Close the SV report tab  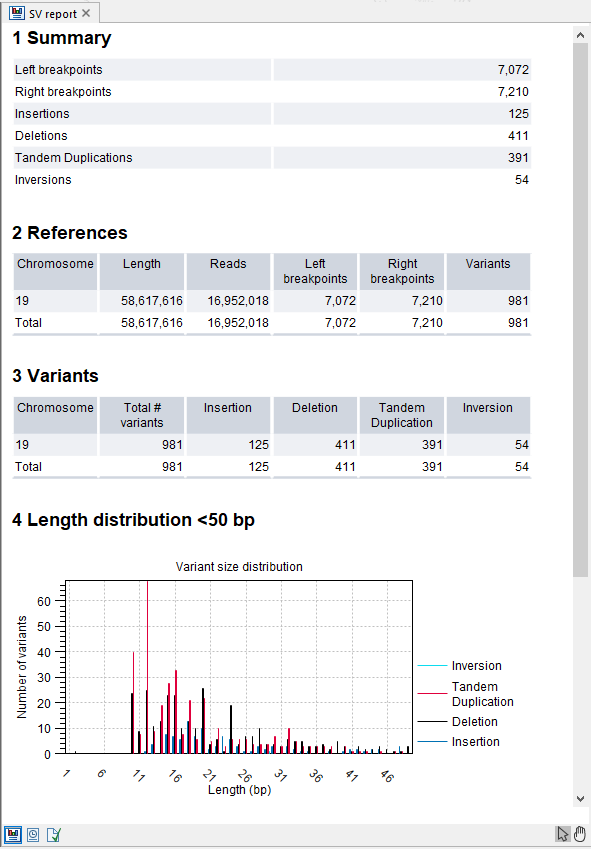click(x=86, y=13)
